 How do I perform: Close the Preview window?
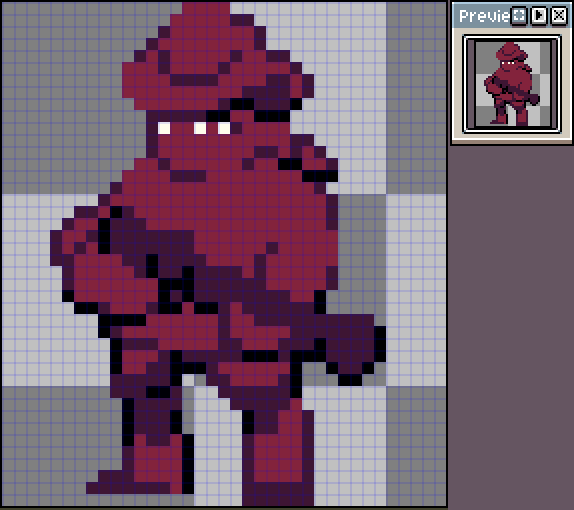pyautogui.click(x=559, y=16)
